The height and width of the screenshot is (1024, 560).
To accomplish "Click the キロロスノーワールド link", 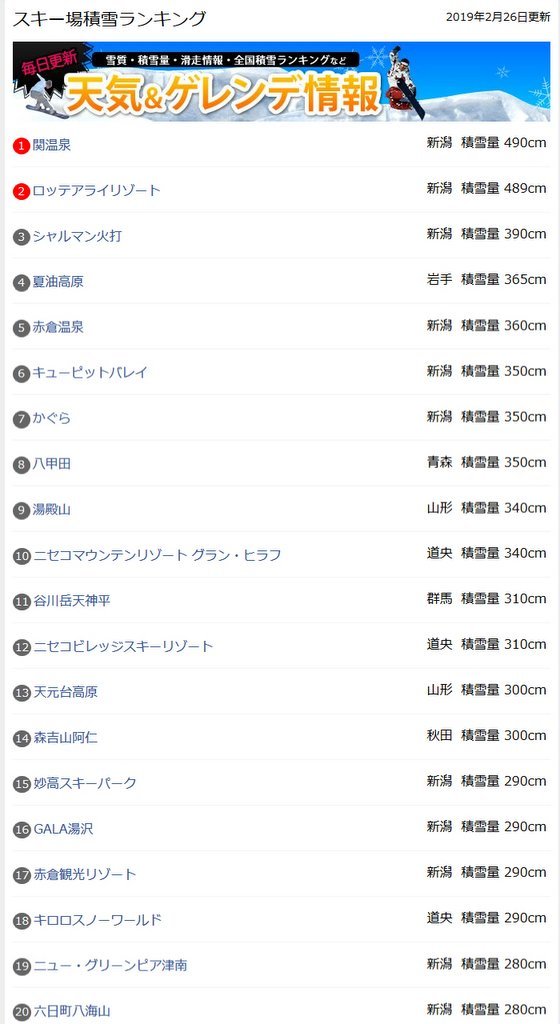I will pyautogui.click(x=97, y=920).
